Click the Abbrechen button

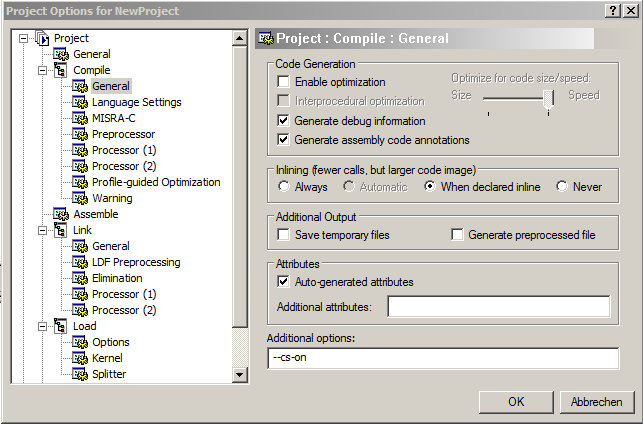click(597, 402)
